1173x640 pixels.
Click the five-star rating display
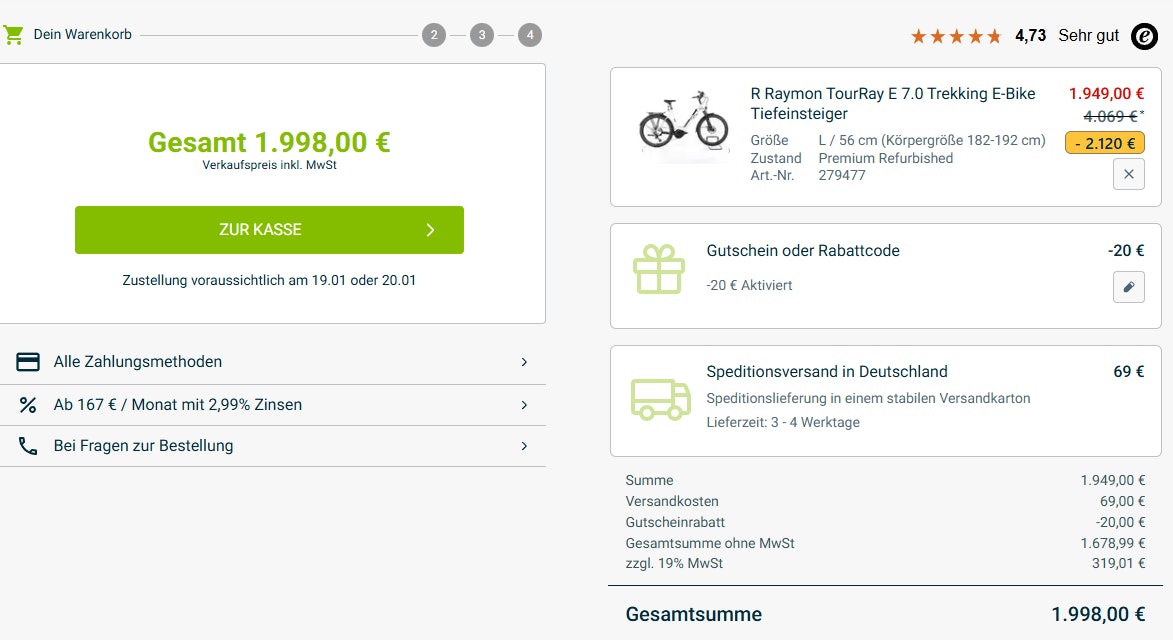point(955,37)
